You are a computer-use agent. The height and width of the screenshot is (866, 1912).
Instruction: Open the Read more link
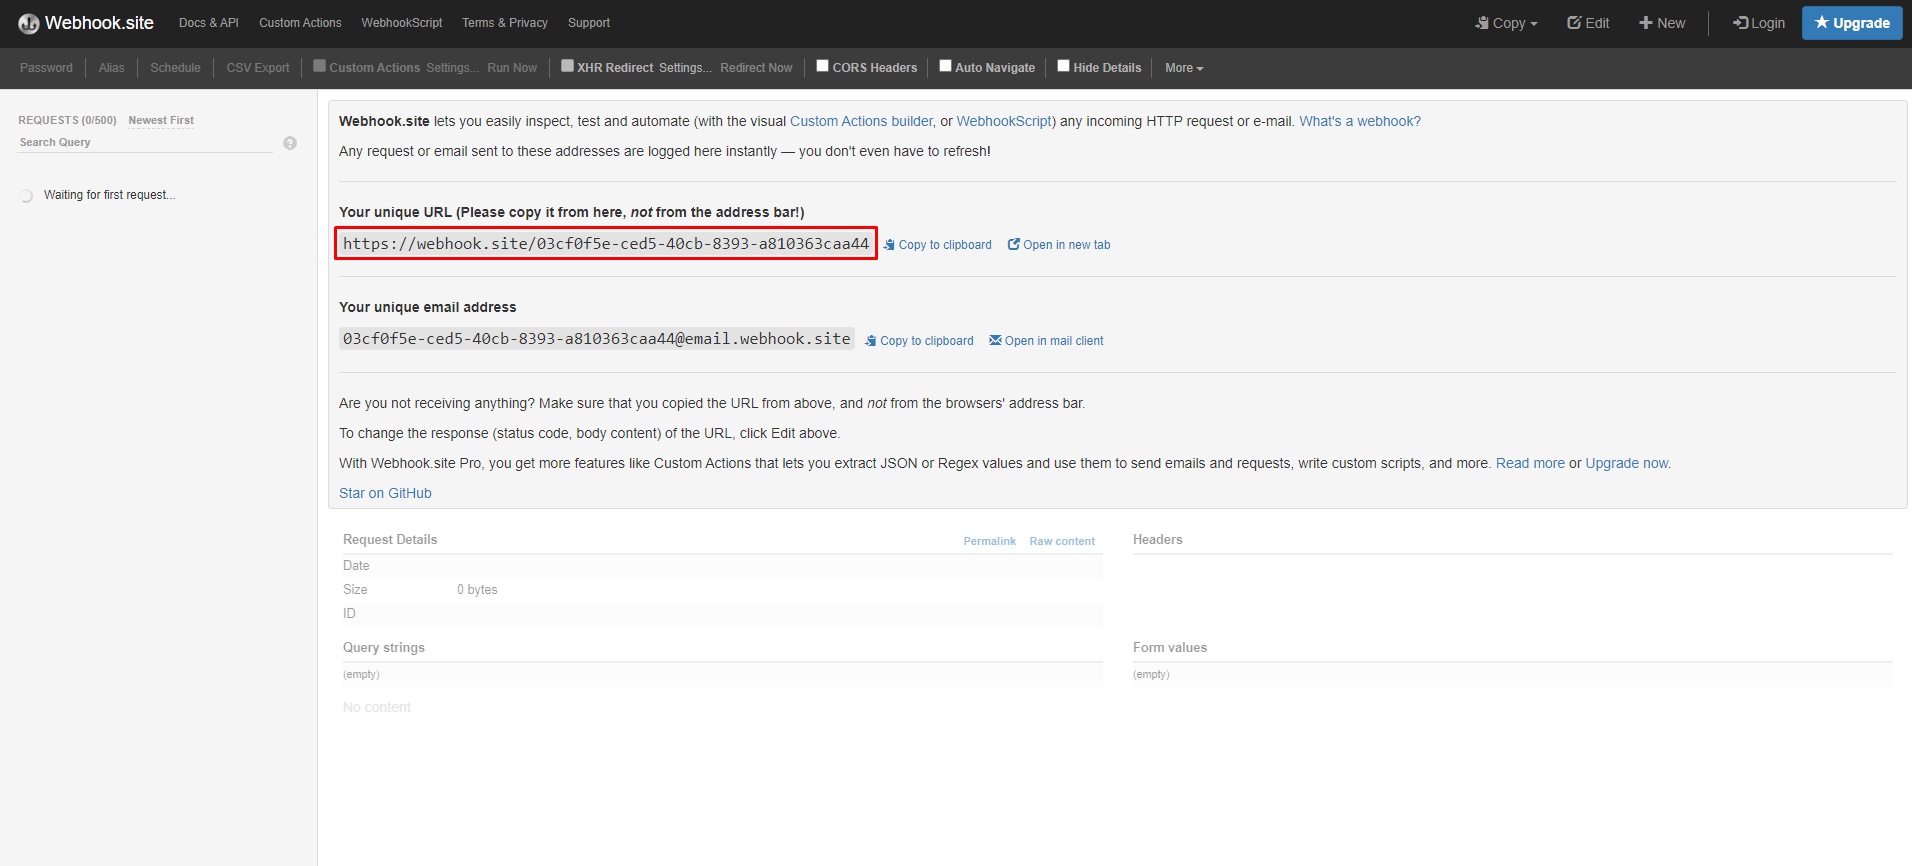pos(1530,463)
